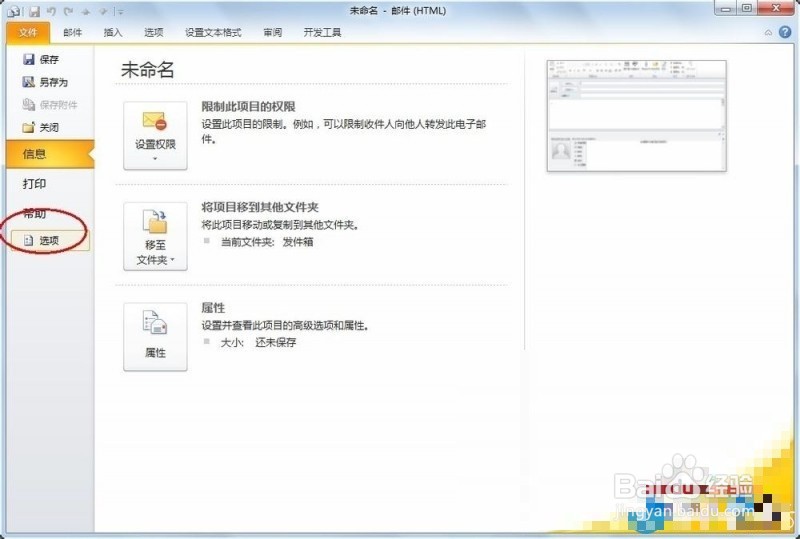800x539 pixels.
Task: Close the message window
Action: 776,9
